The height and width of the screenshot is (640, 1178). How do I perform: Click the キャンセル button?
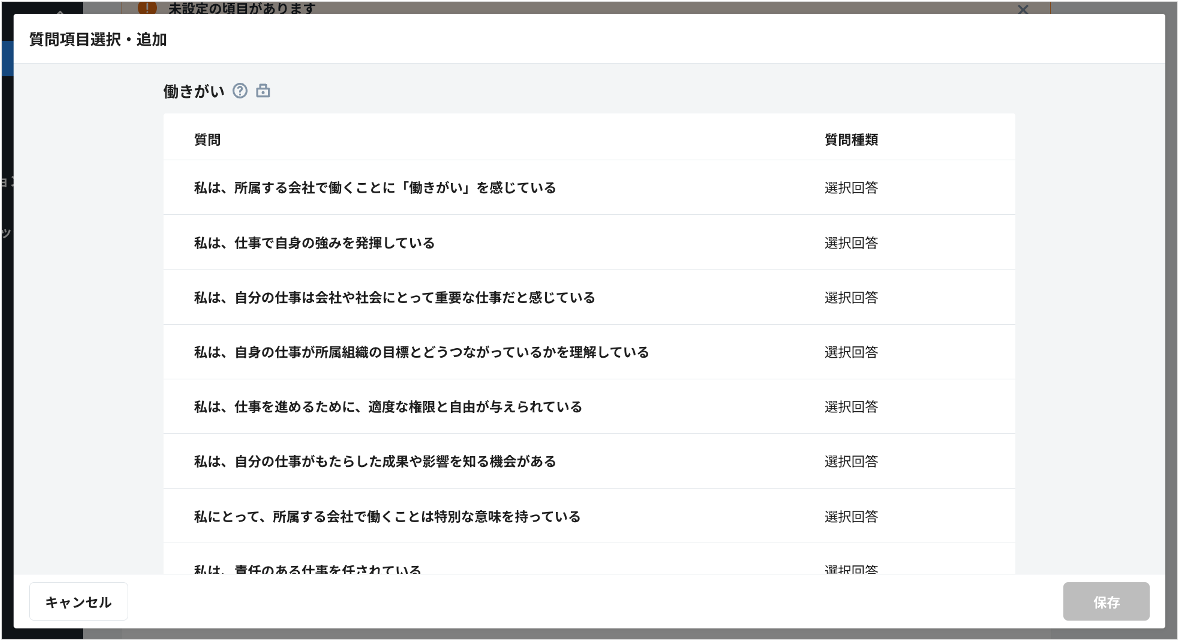(78, 602)
